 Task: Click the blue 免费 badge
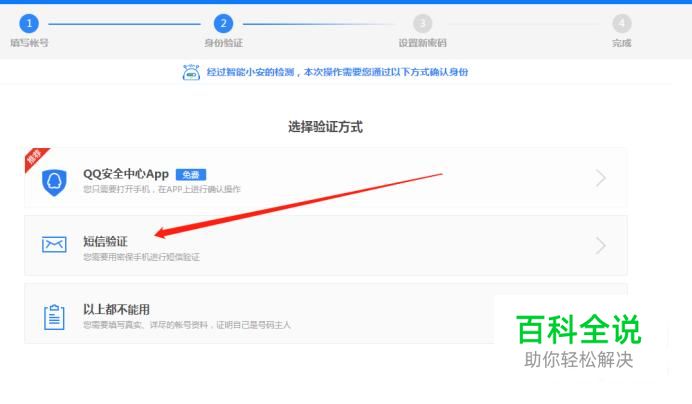coord(191,174)
